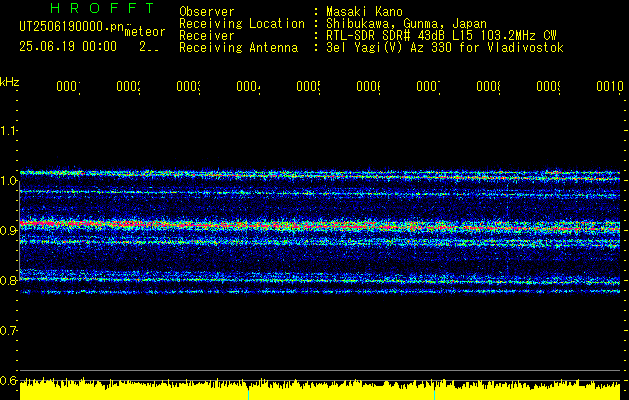Click the kHz axis unit label

(x=10, y=82)
